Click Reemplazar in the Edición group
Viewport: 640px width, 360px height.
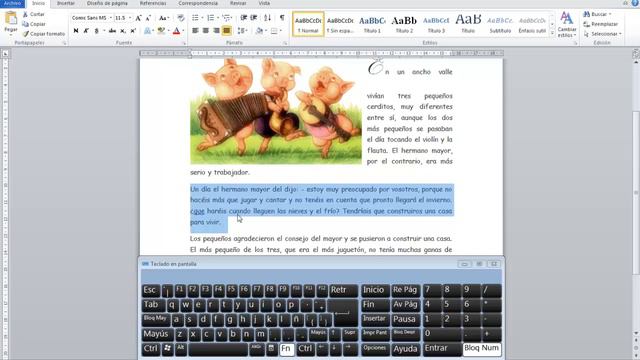click(600, 24)
